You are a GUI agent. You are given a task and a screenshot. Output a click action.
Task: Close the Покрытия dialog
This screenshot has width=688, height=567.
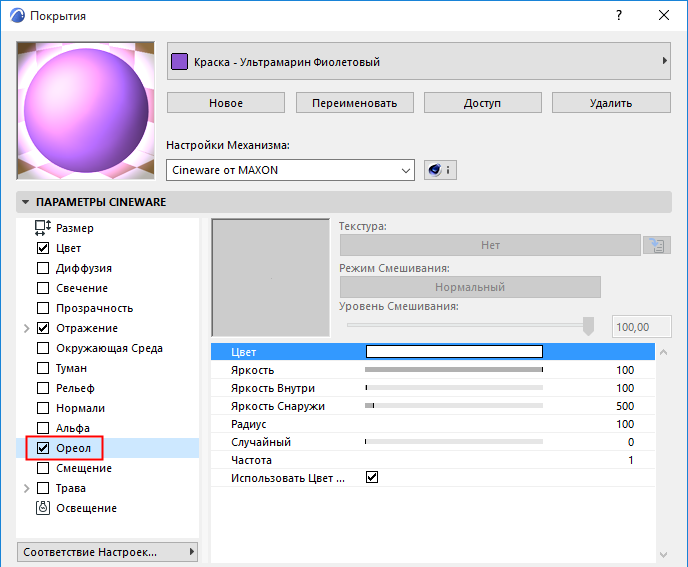coord(664,15)
